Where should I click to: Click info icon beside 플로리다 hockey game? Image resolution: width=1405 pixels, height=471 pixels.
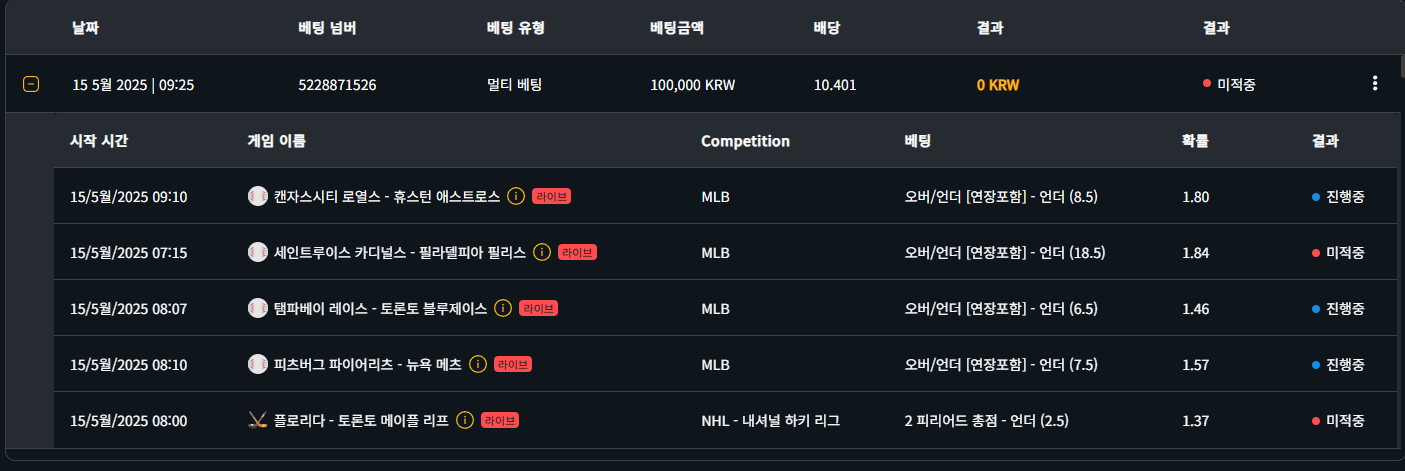[x=464, y=420]
